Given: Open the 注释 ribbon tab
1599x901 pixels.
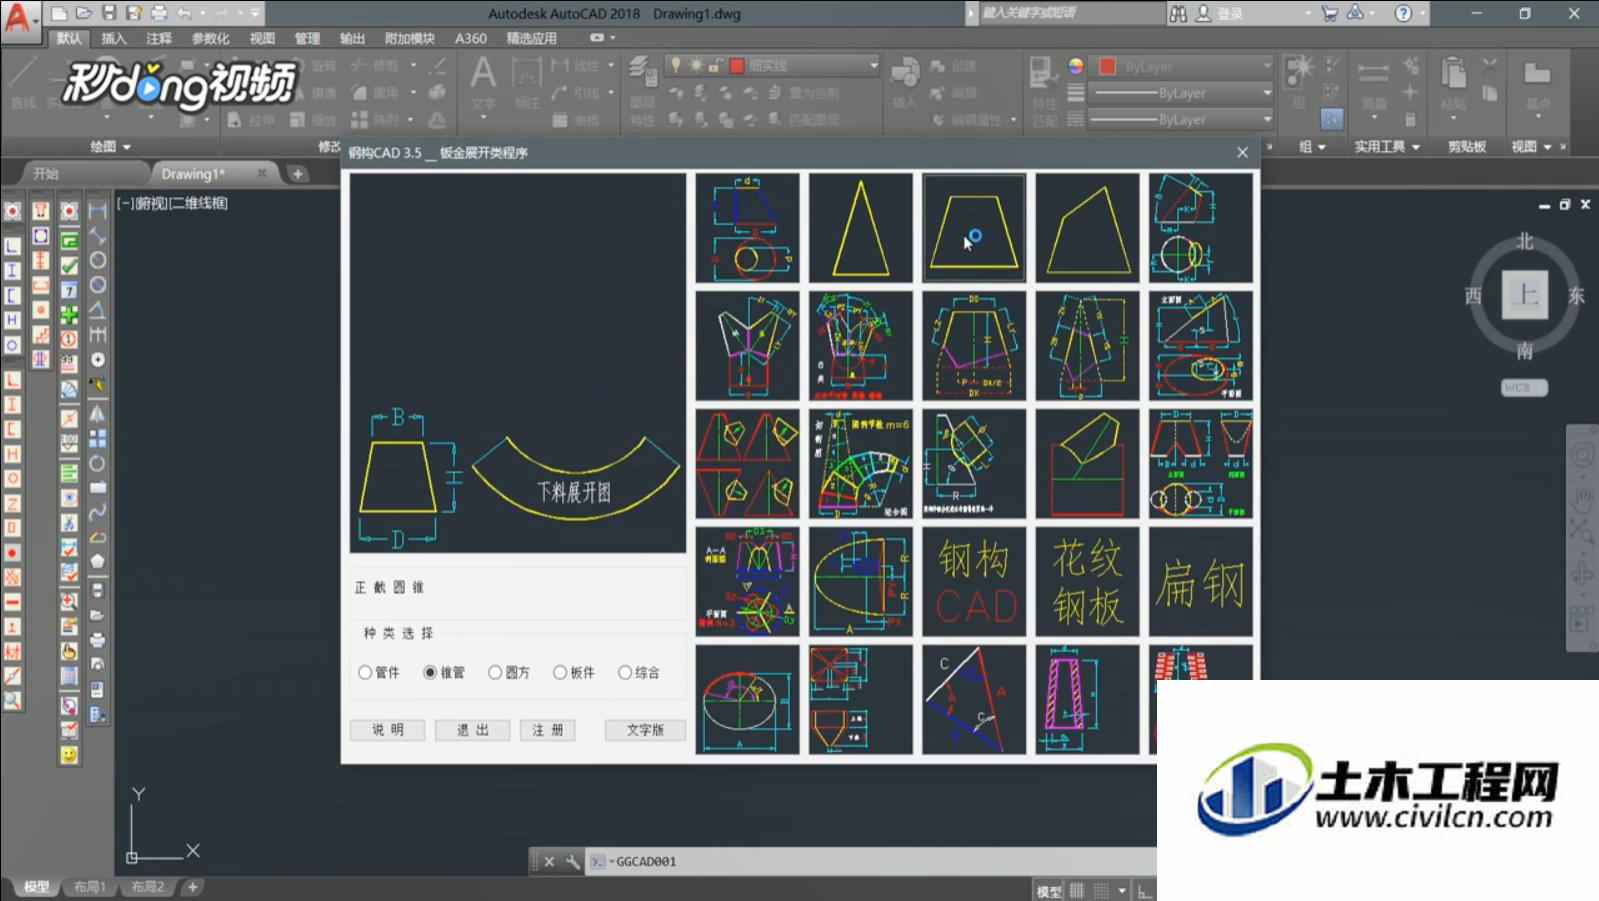Looking at the screenshot, I should pyautogui.click(x=159, y=38).
